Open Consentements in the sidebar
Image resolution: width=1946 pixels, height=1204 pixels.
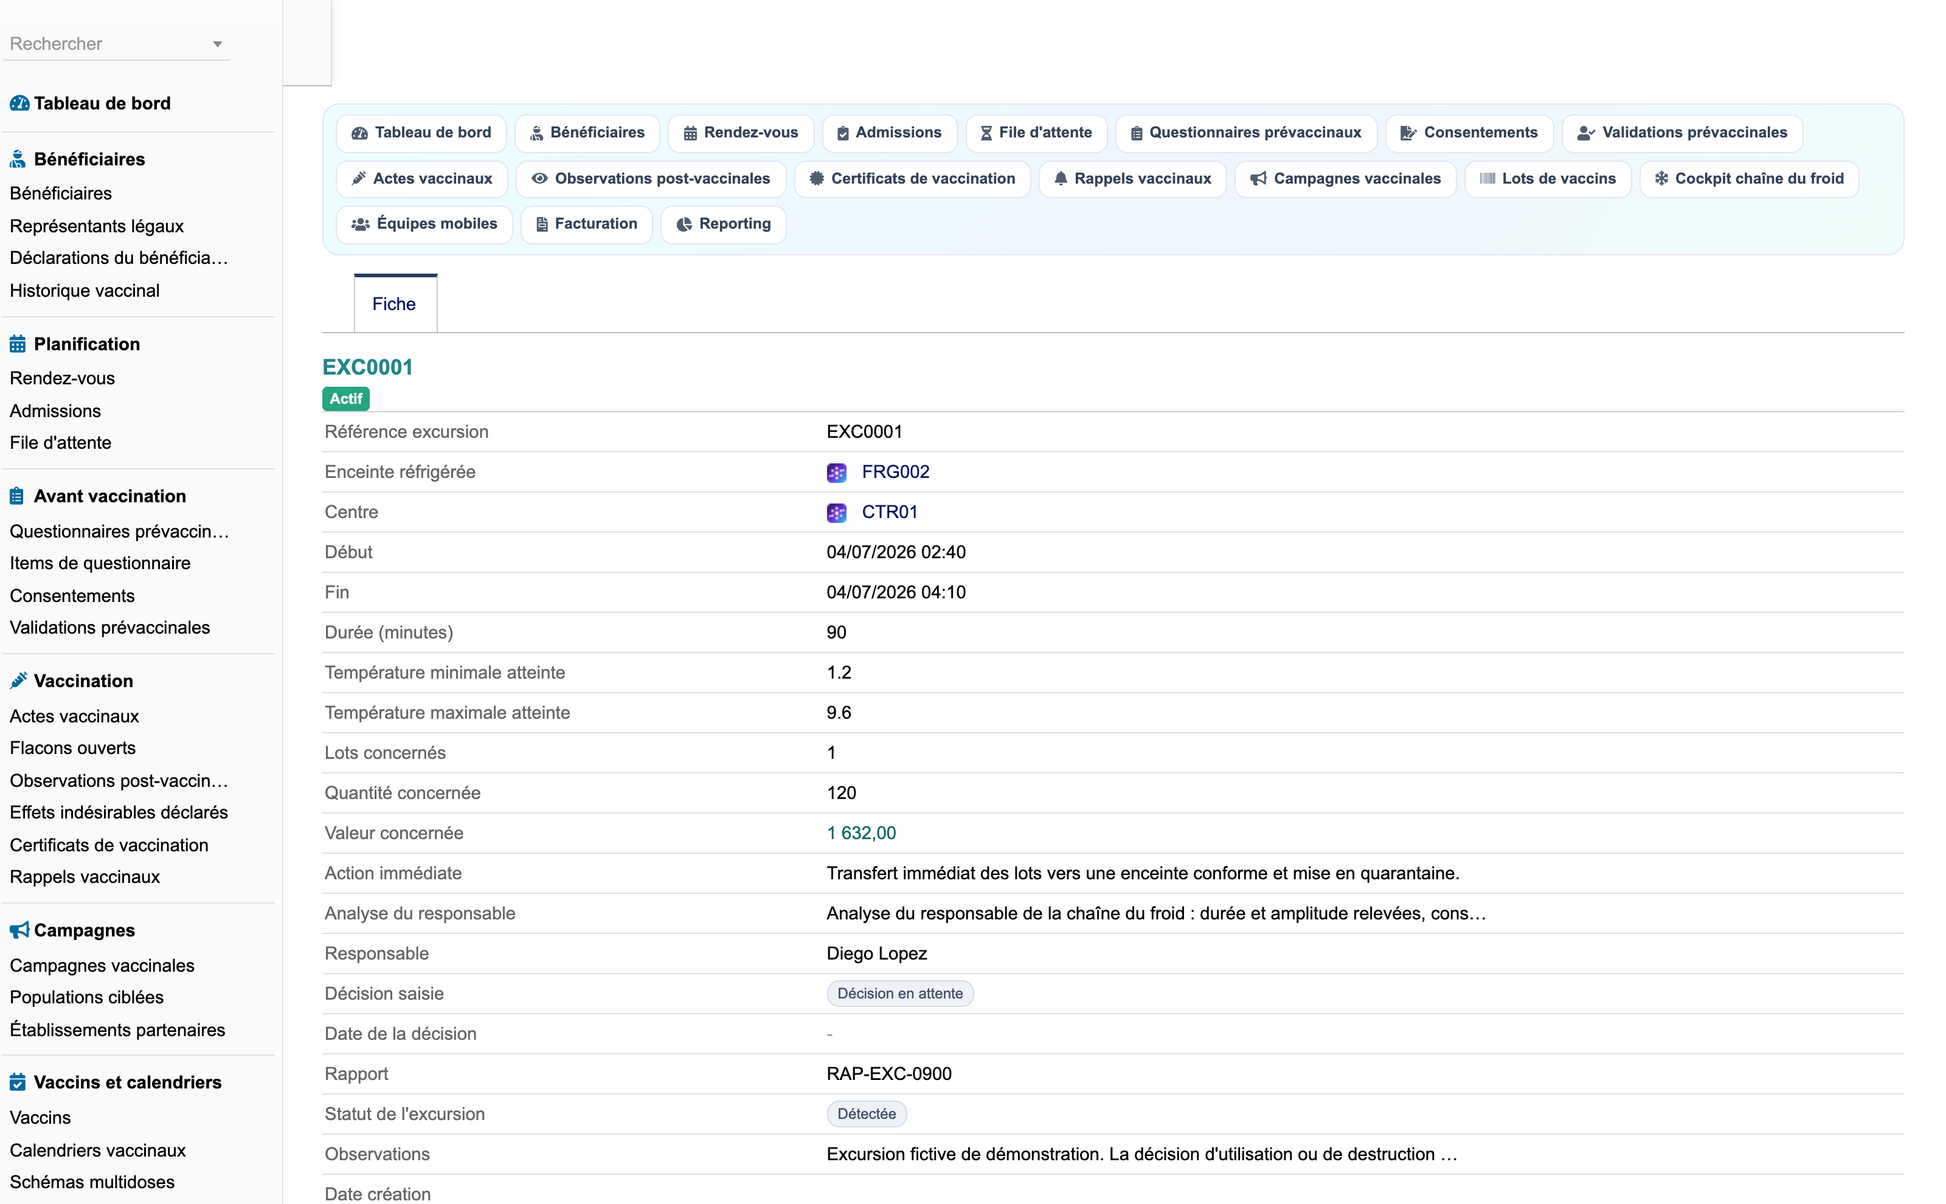click(x=72, y=596)
